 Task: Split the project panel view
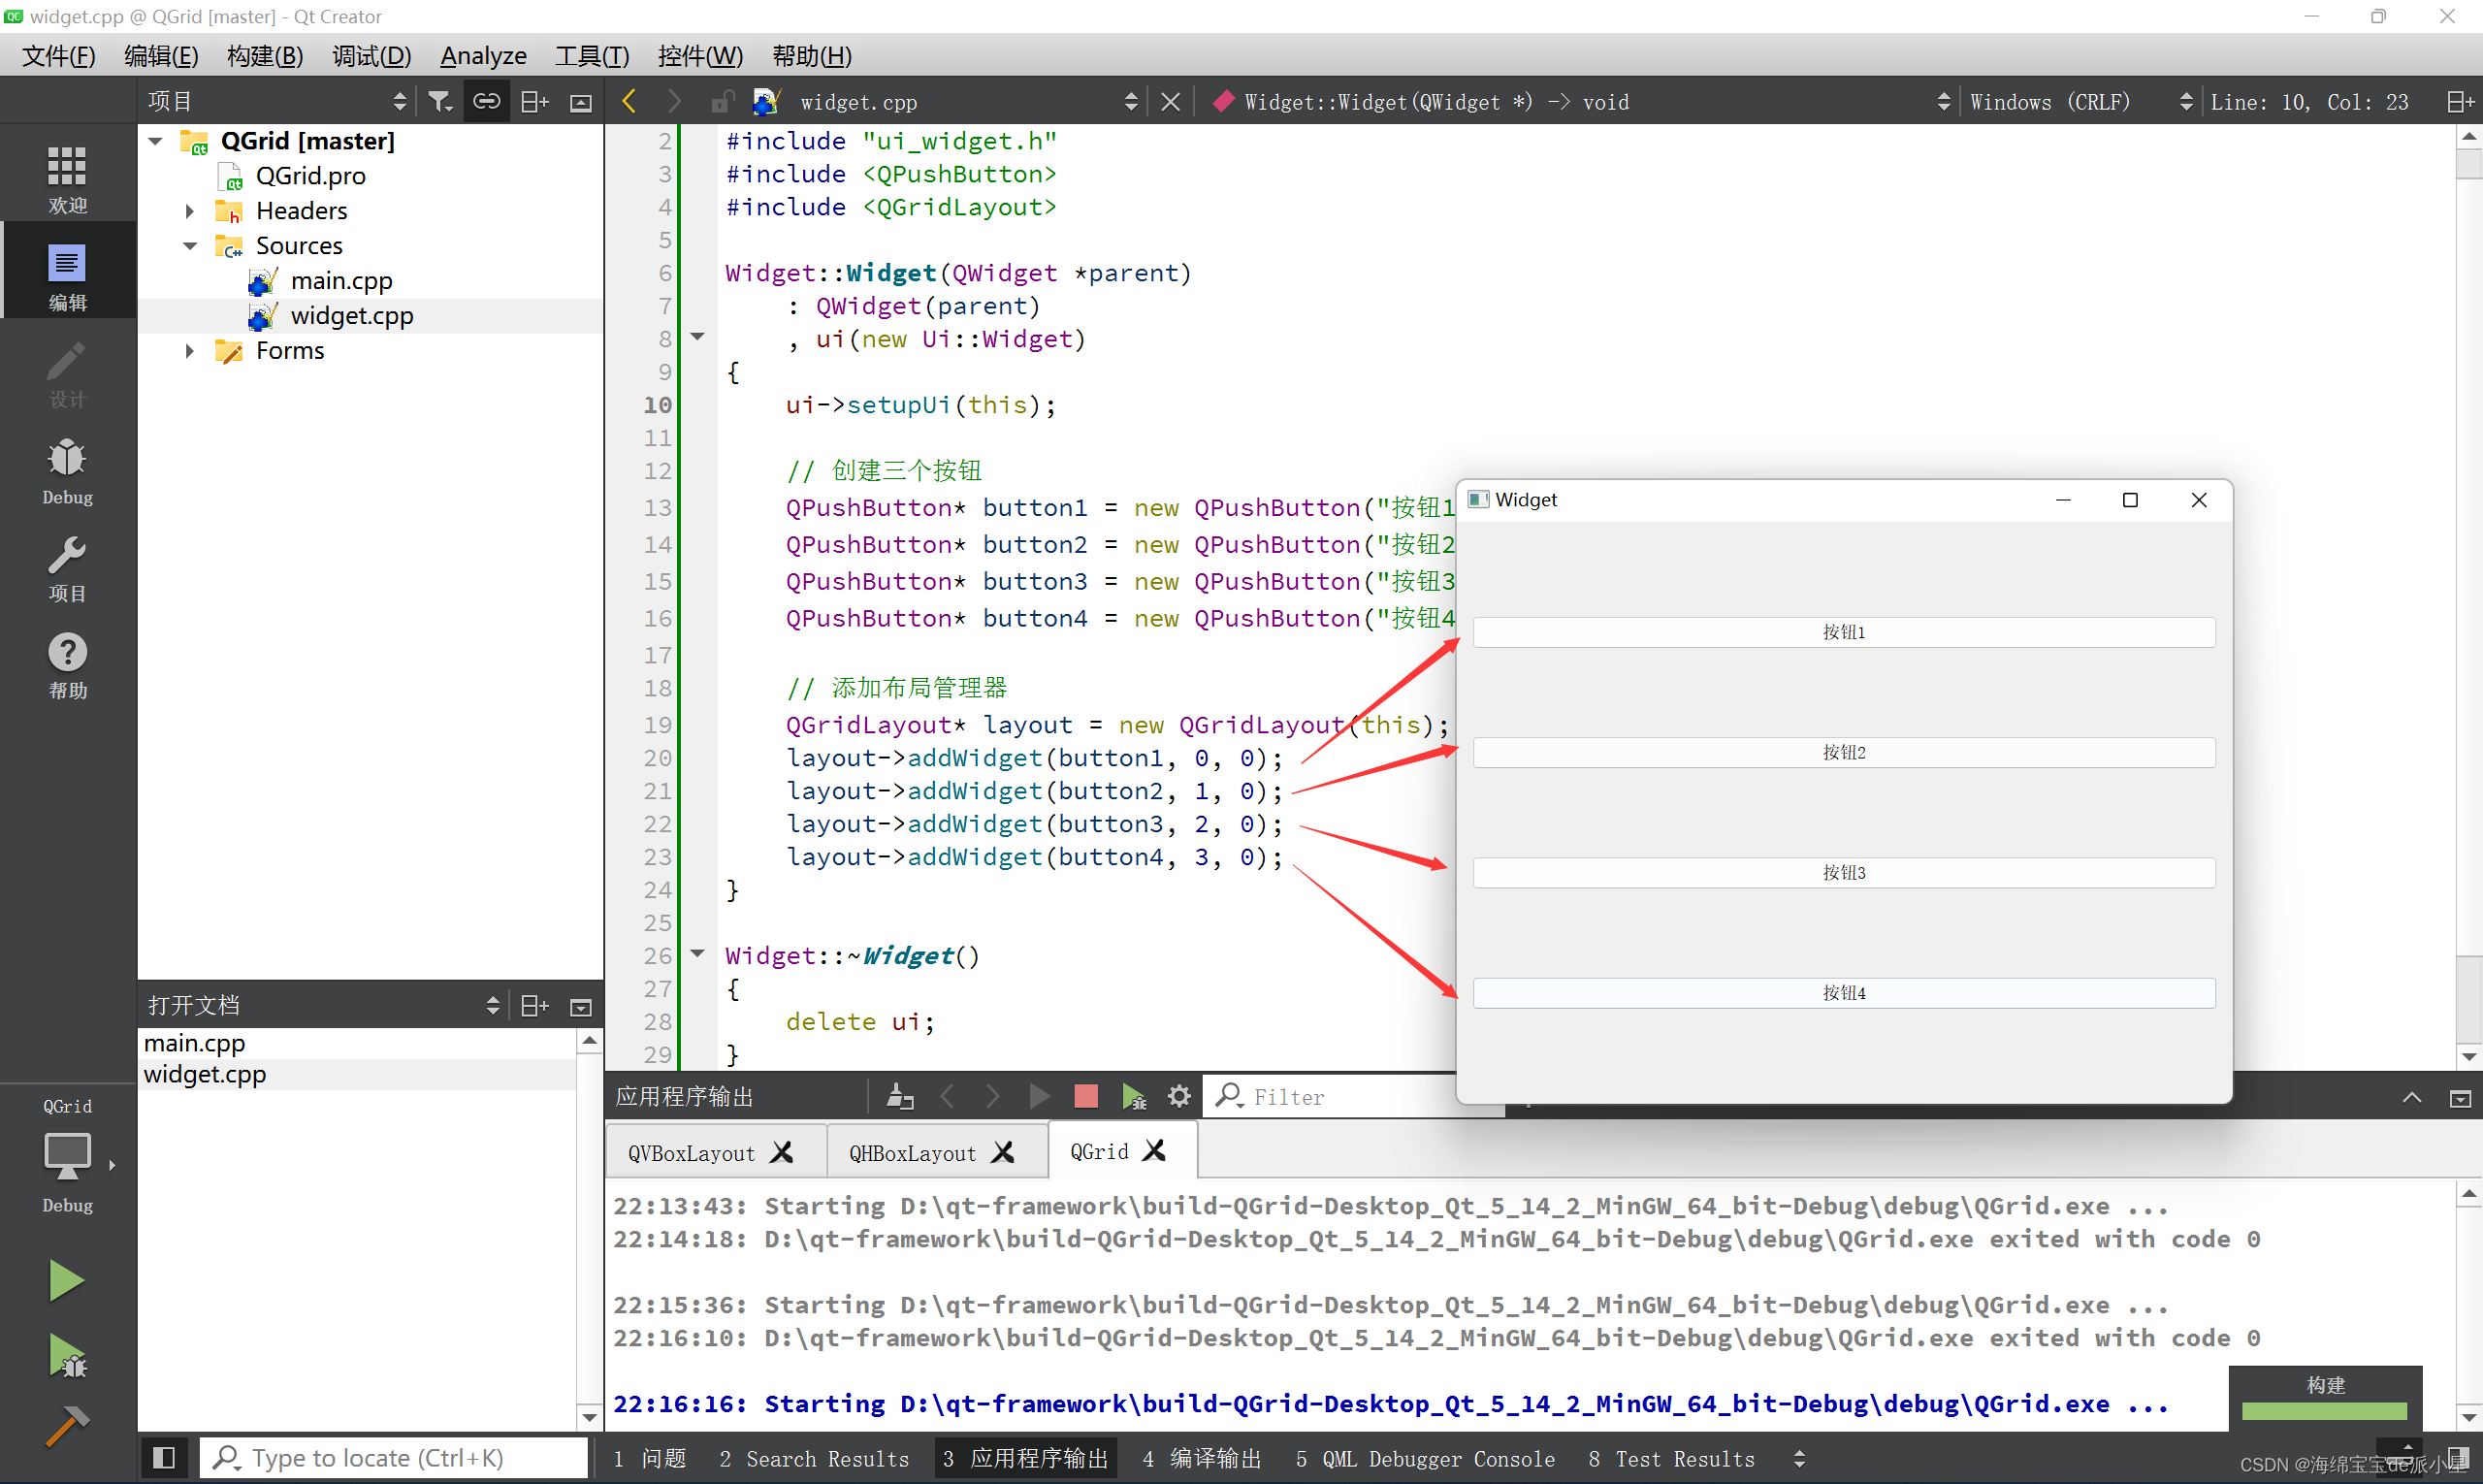click(535, 101)
